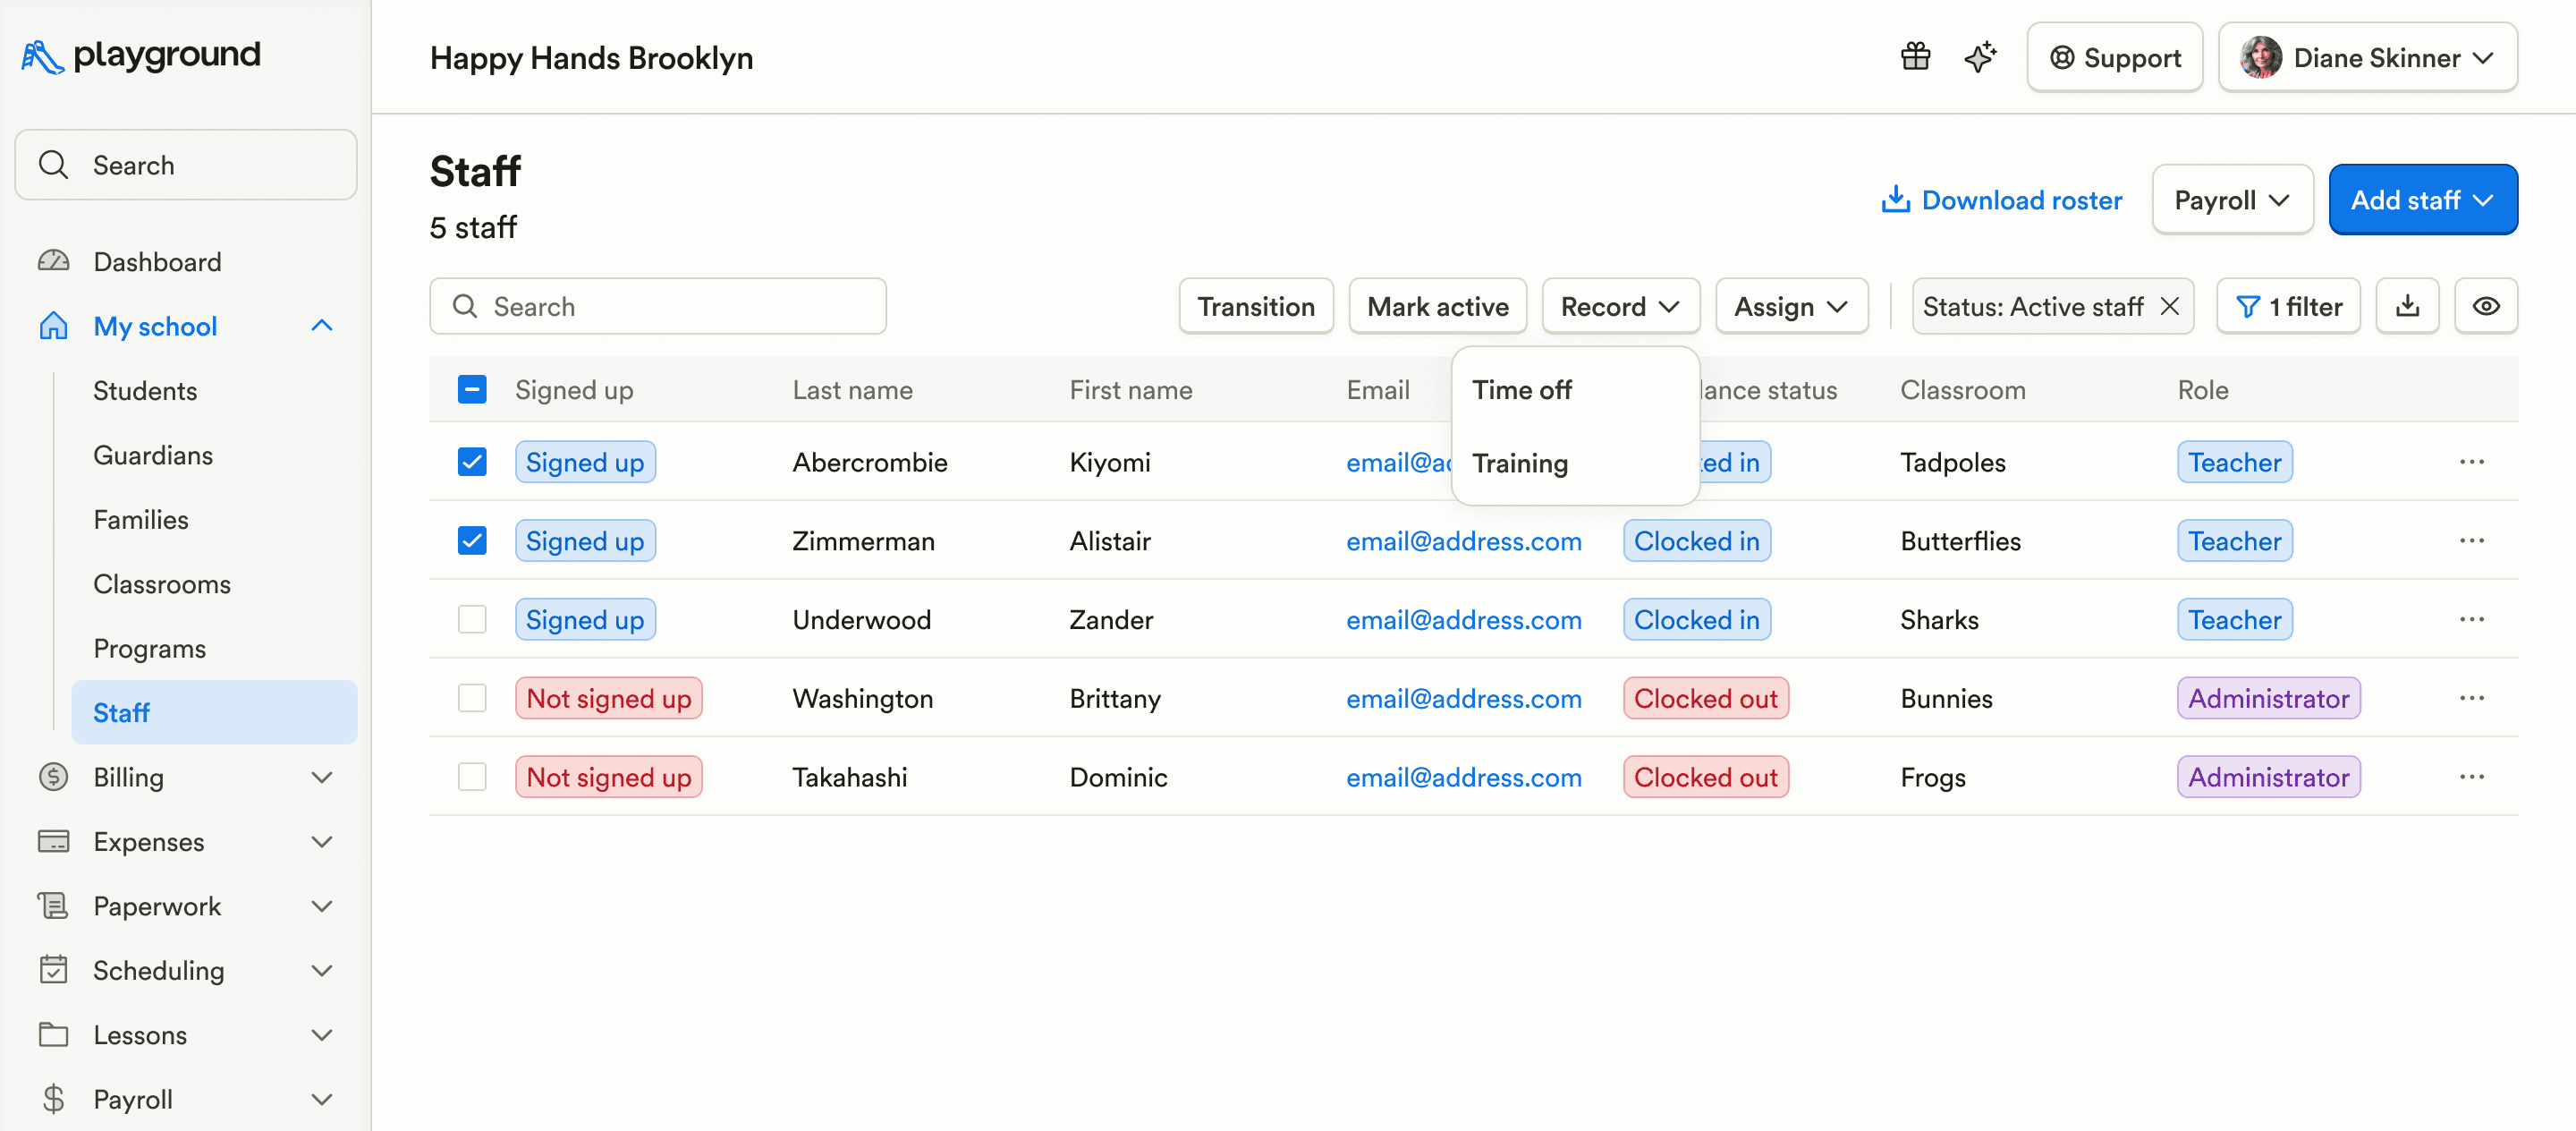Click the Download roster link
This screenshot has width=2576, height=1131.
(x=2001, y=200)
